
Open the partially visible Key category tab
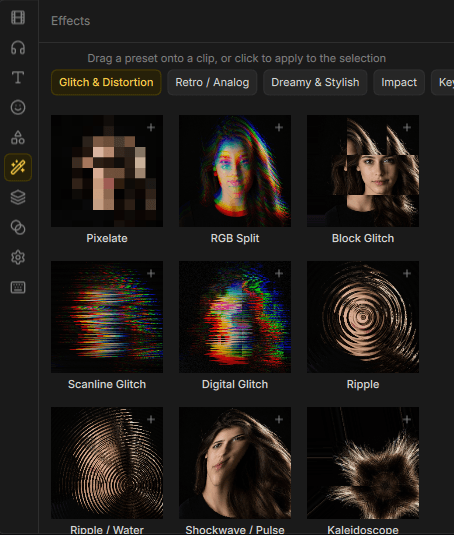pyautogui.click(x=443, y=82)
